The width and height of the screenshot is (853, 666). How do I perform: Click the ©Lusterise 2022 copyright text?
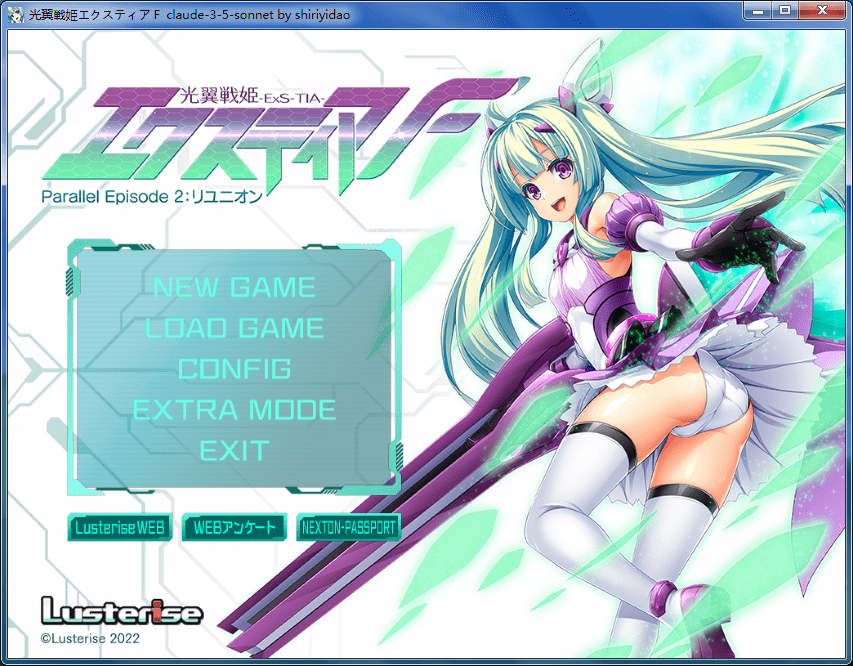[x=90, y=637]
